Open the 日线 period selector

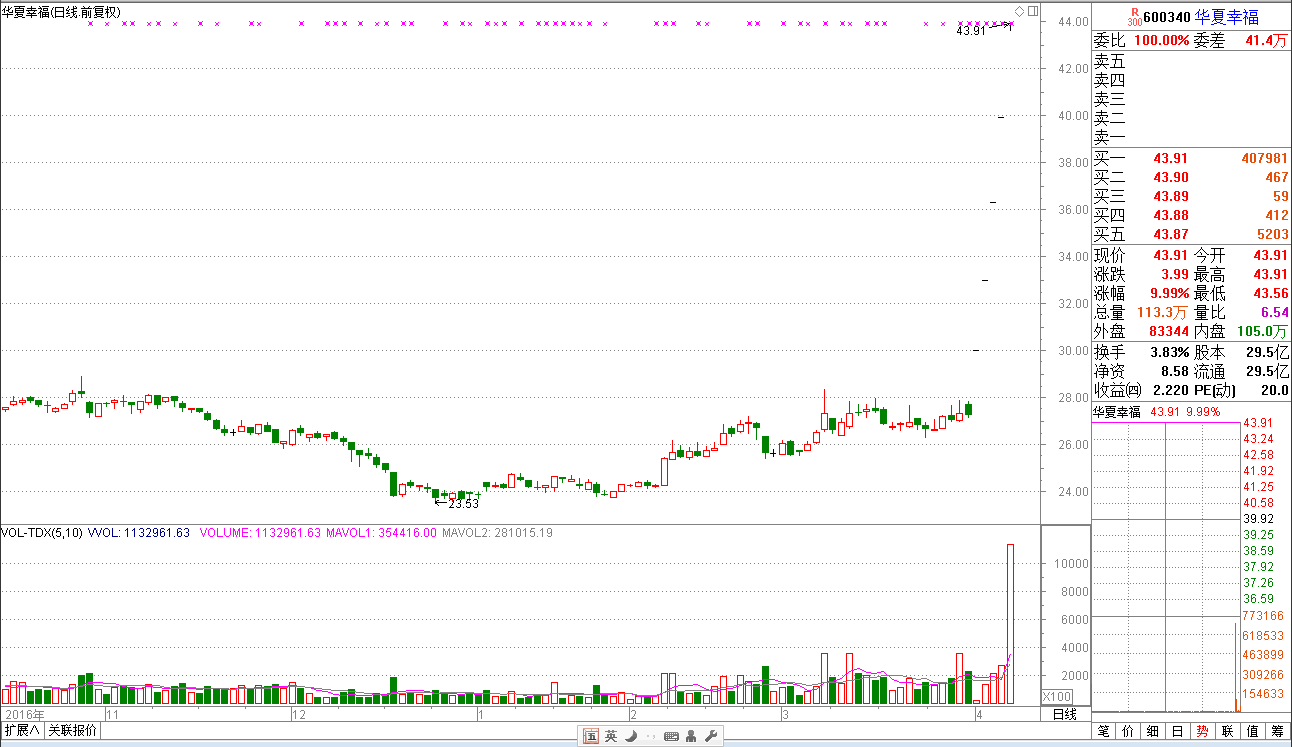point(1065,714)
